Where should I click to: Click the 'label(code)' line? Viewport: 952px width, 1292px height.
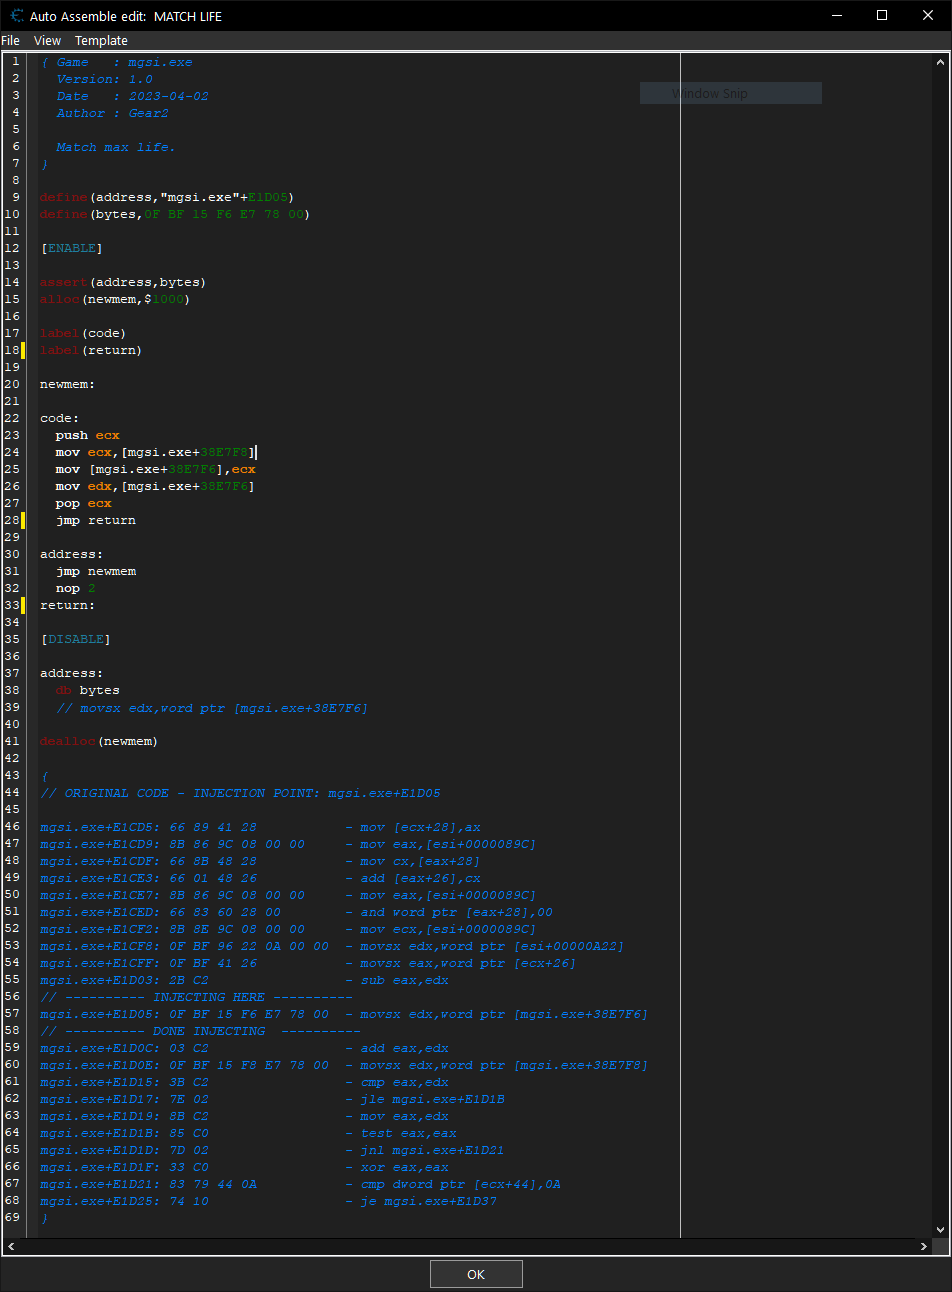(83, 333)
